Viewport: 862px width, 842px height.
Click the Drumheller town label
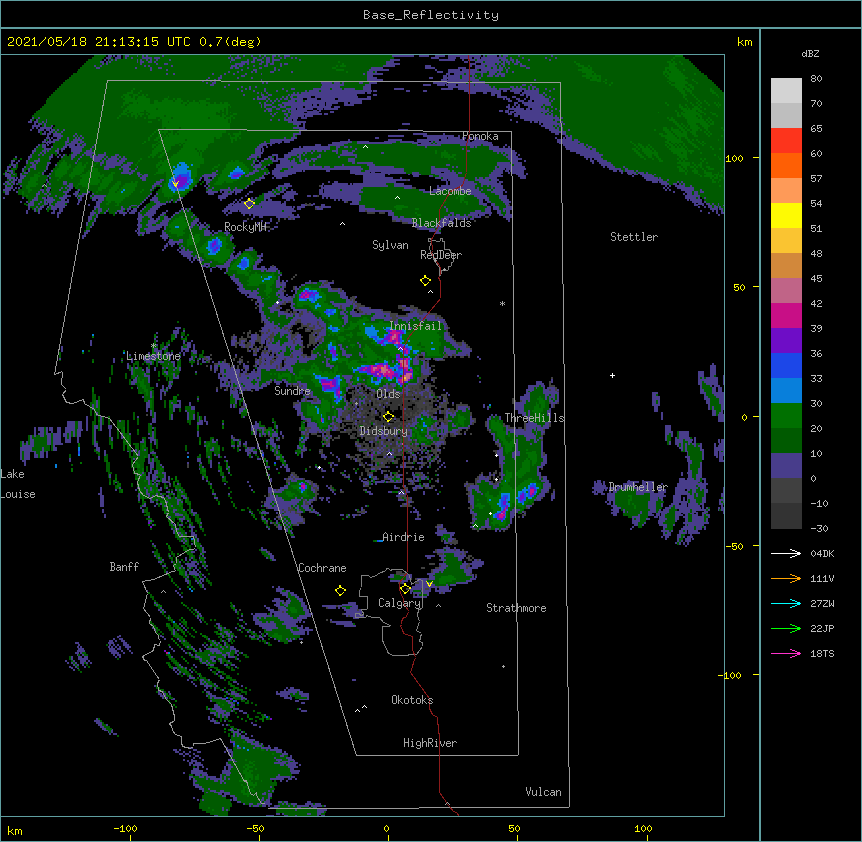point(638,487)
